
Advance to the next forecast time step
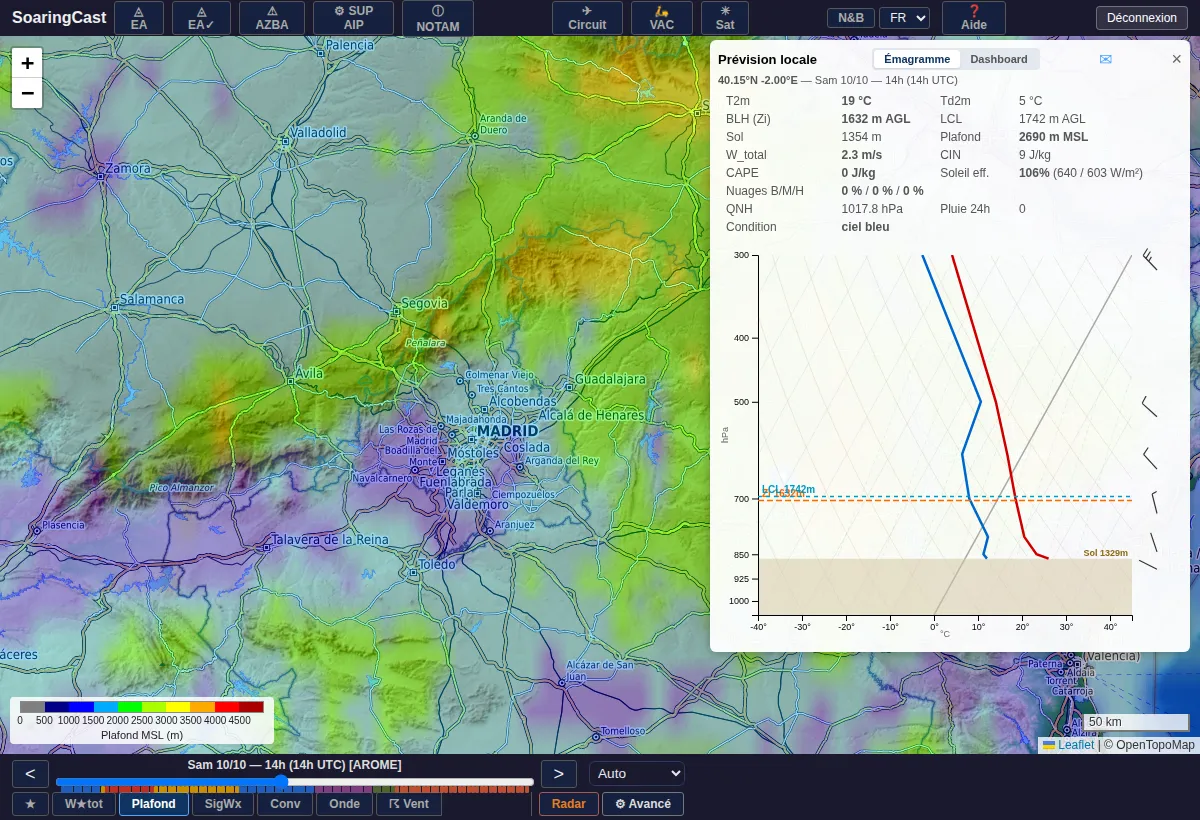click(x=559, y=774)
